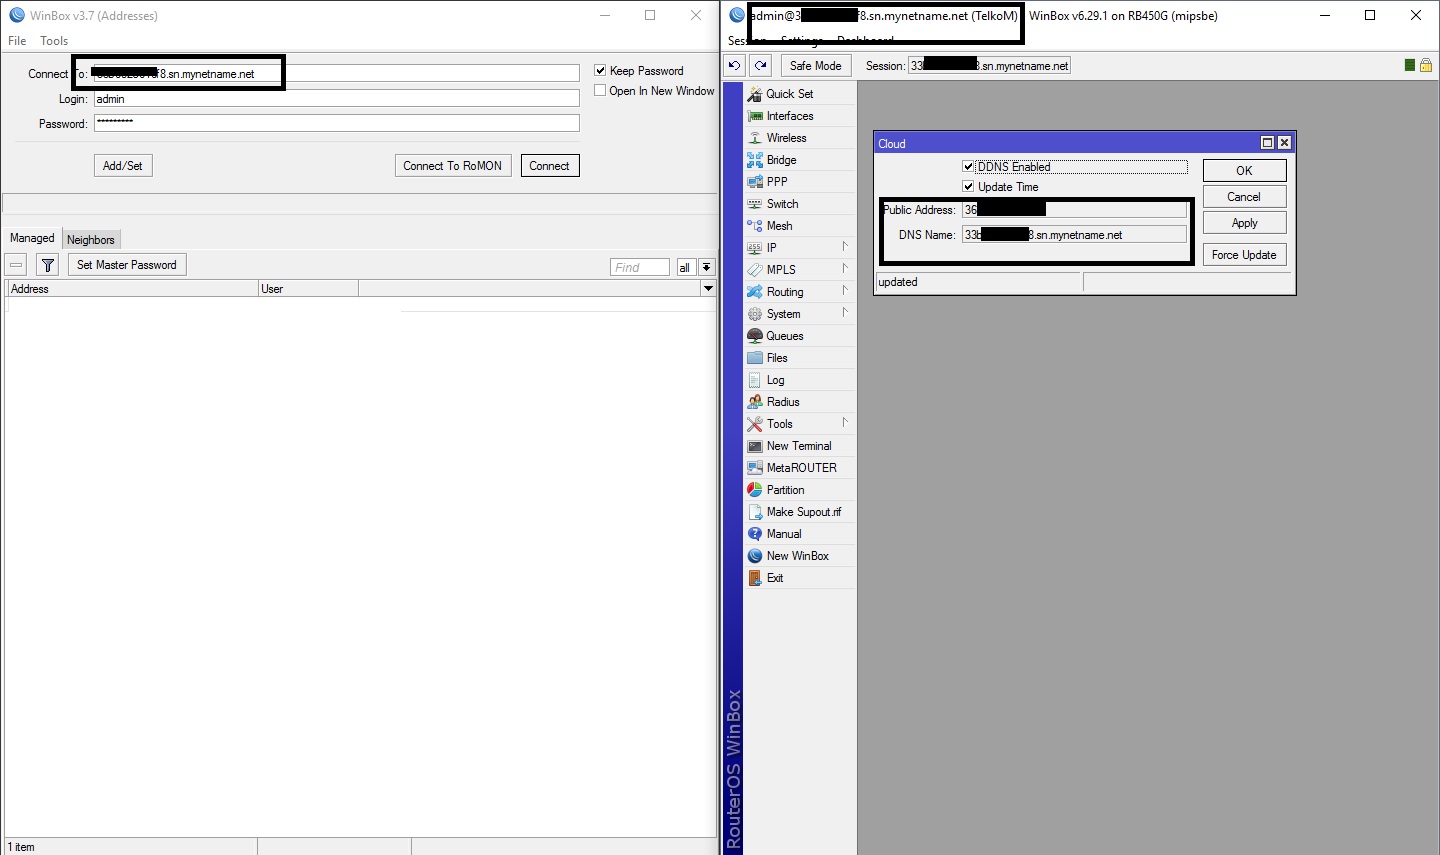This screenshot has height=855, width=1440.
Task: Click the undo arrow toolbar icon
Action: pos(735,66)
